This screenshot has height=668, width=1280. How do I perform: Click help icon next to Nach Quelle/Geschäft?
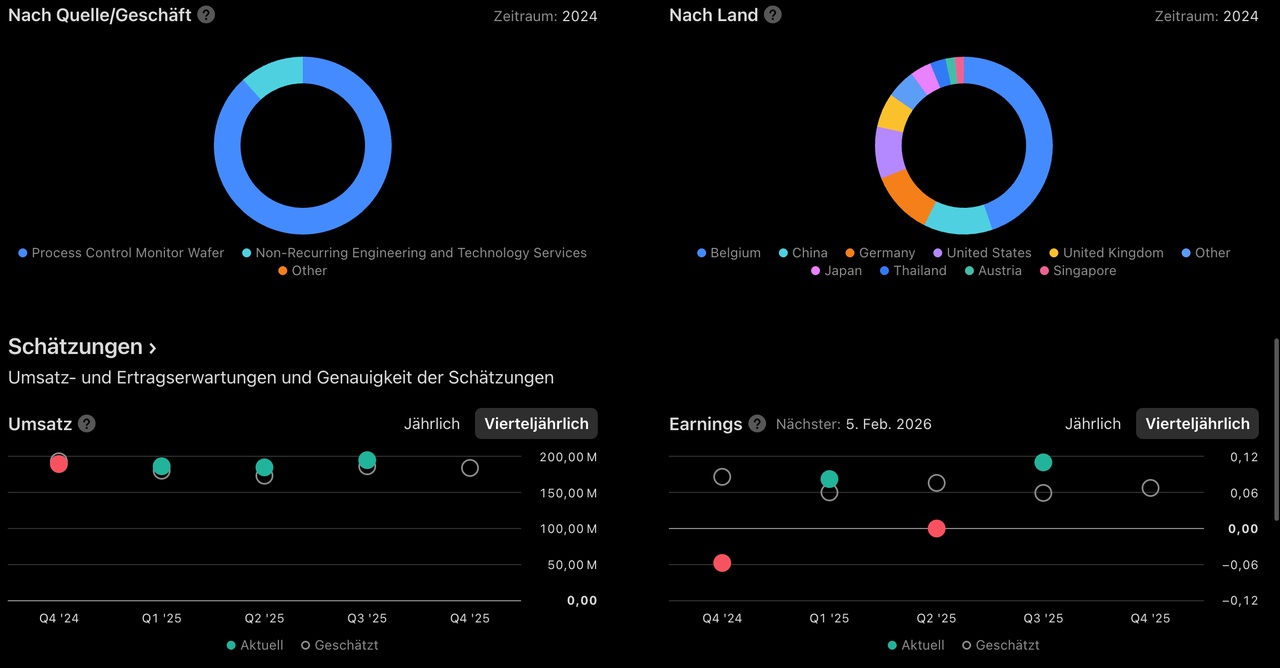point(206,15)
